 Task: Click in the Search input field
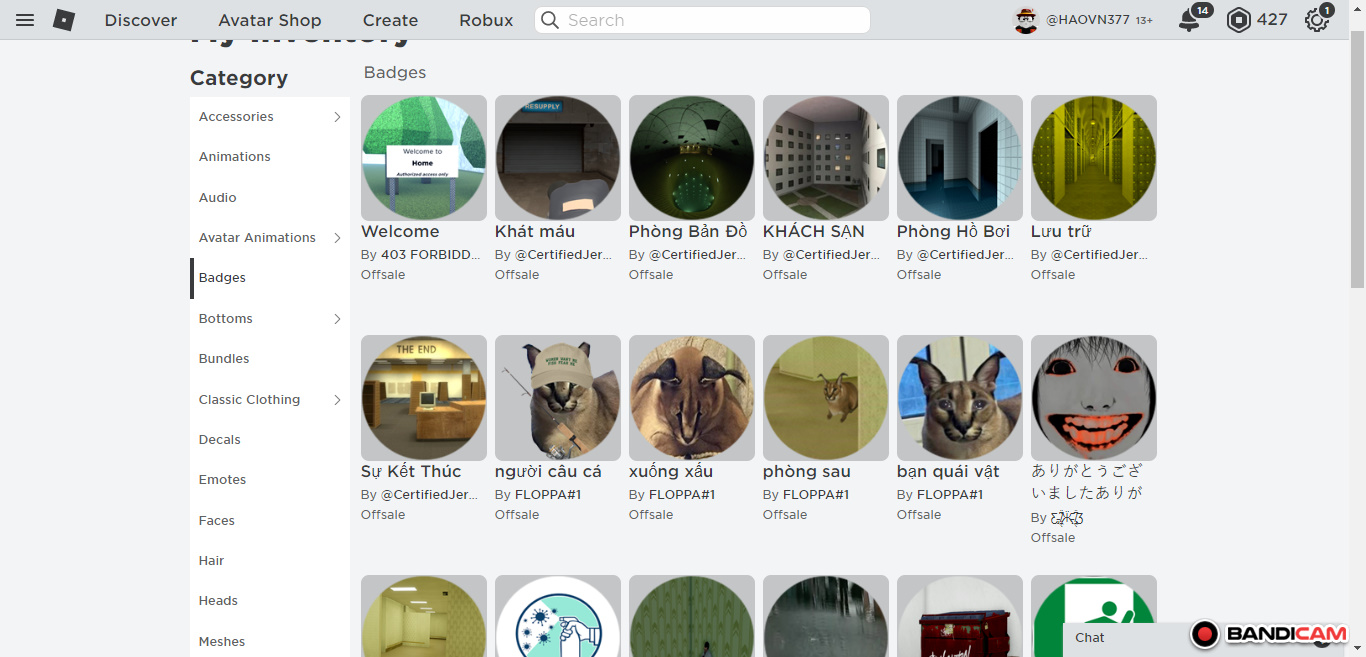(710, 20)
